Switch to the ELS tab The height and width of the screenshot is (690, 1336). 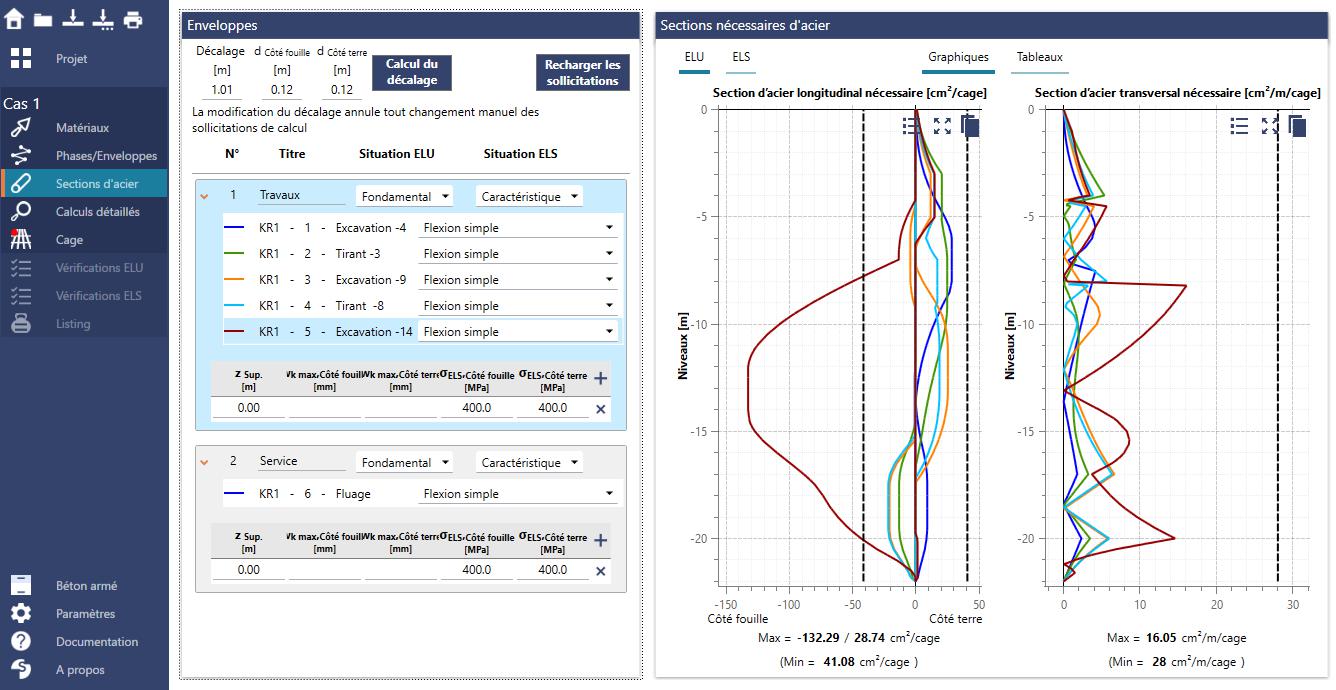pyautogui.click(x=741, y=57)
